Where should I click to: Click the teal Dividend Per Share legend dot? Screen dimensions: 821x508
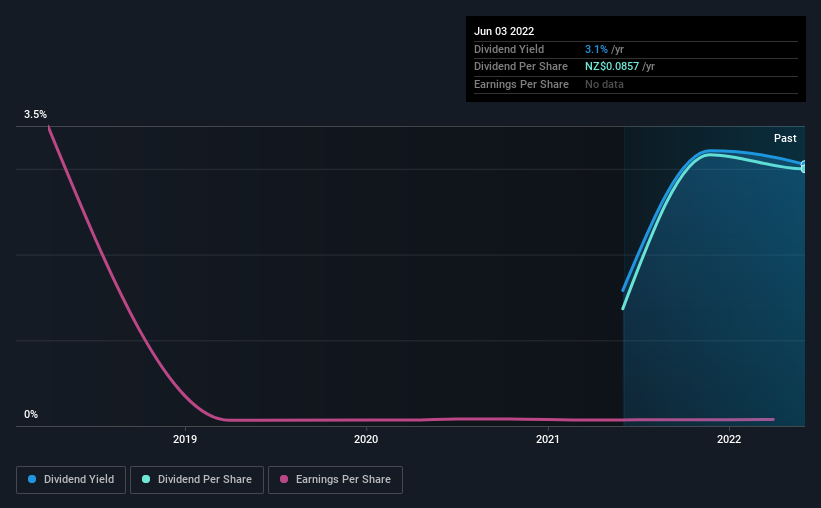point(146,479)
